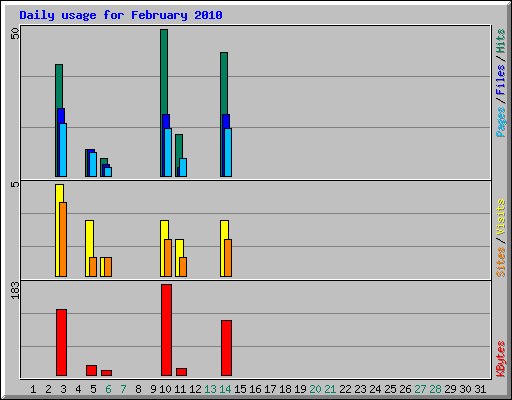Select the orange Sites bar for day 5

(x=93, y=267)
